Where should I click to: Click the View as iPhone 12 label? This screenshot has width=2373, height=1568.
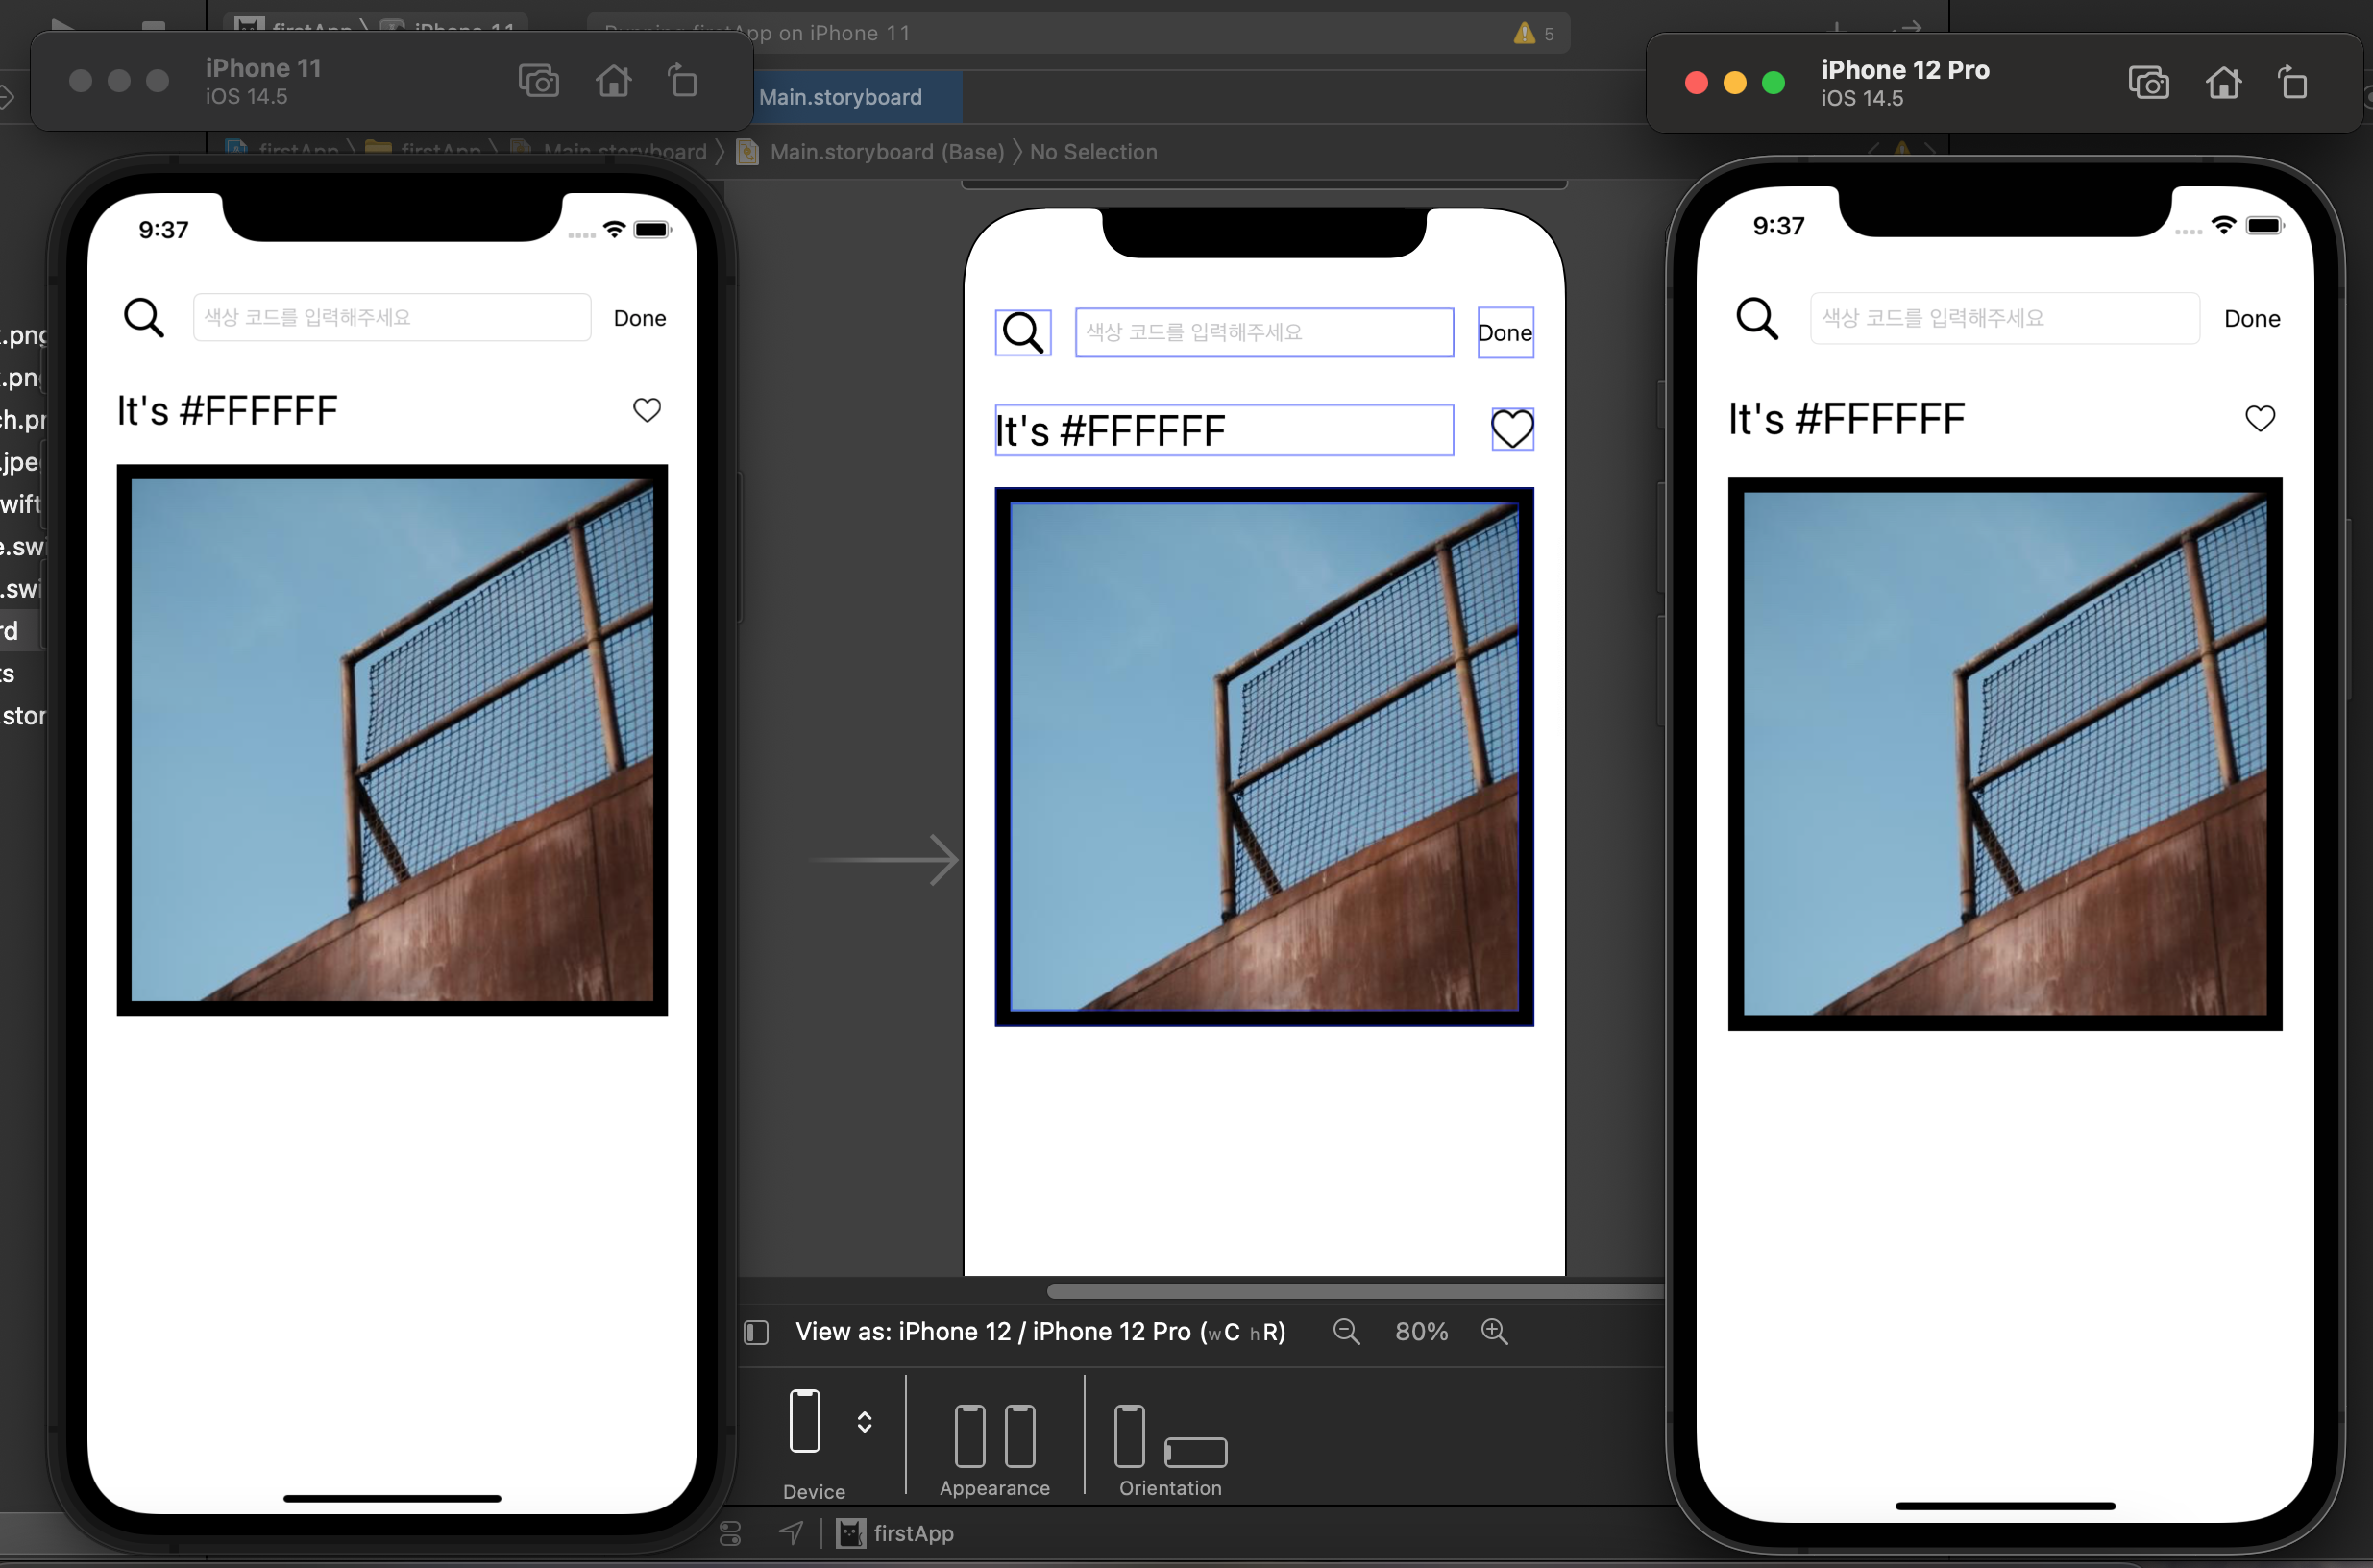(1040, 1332)
